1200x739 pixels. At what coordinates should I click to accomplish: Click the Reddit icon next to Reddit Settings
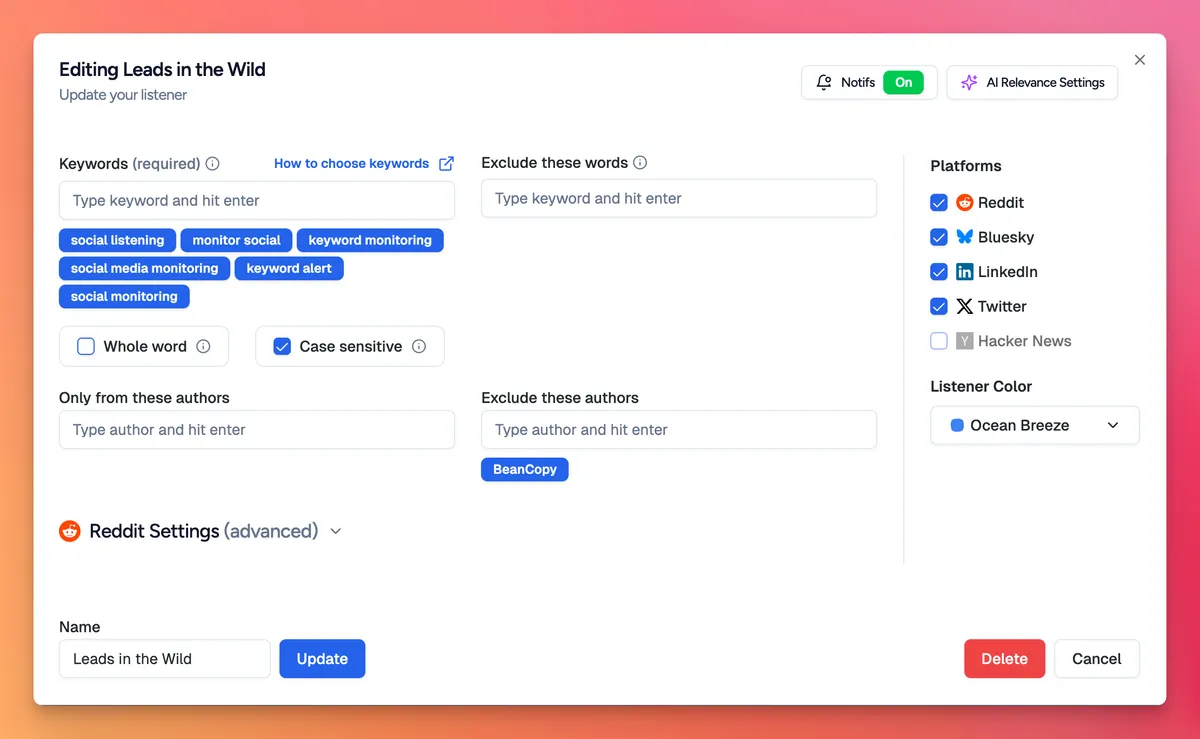click(x=70, y=531)
